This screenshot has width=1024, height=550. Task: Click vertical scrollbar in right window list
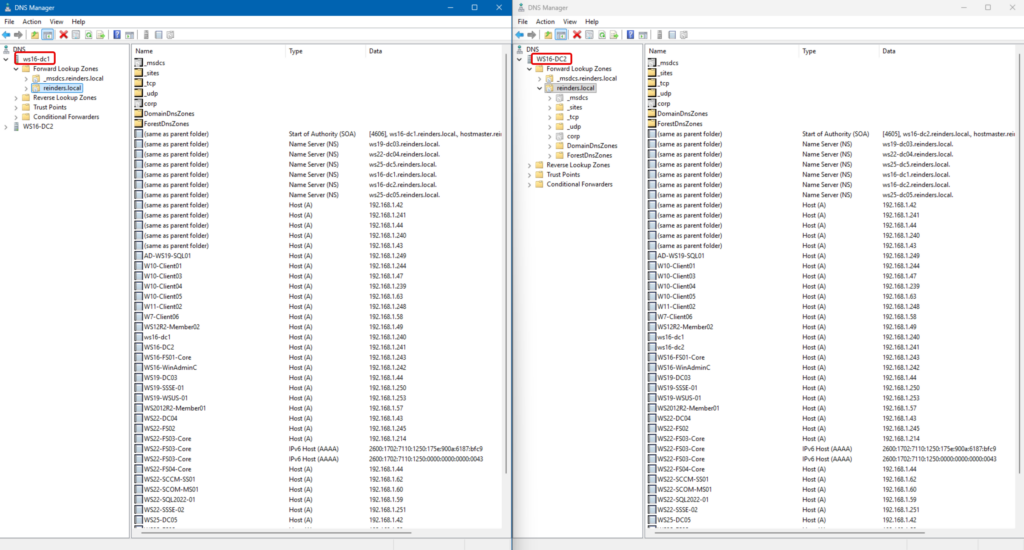coord(1019,263)
